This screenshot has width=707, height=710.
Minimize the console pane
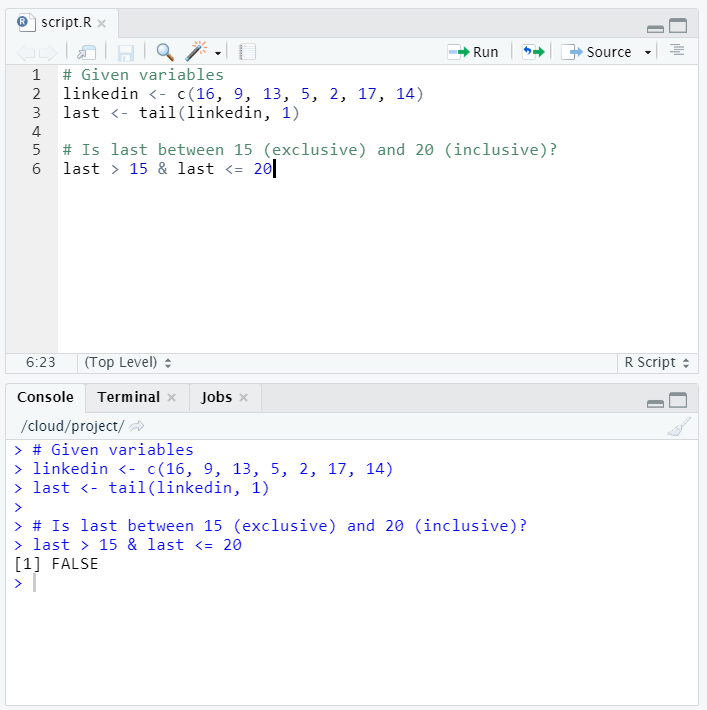point(655,403)
